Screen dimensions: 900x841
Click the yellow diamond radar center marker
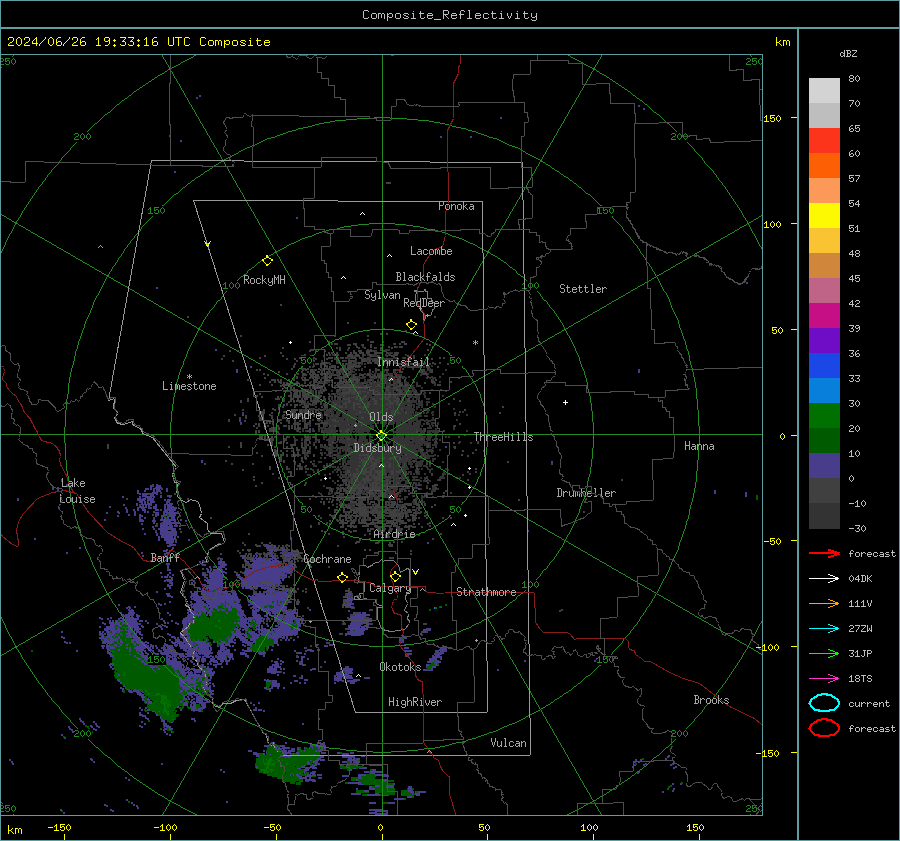(381, 436)
